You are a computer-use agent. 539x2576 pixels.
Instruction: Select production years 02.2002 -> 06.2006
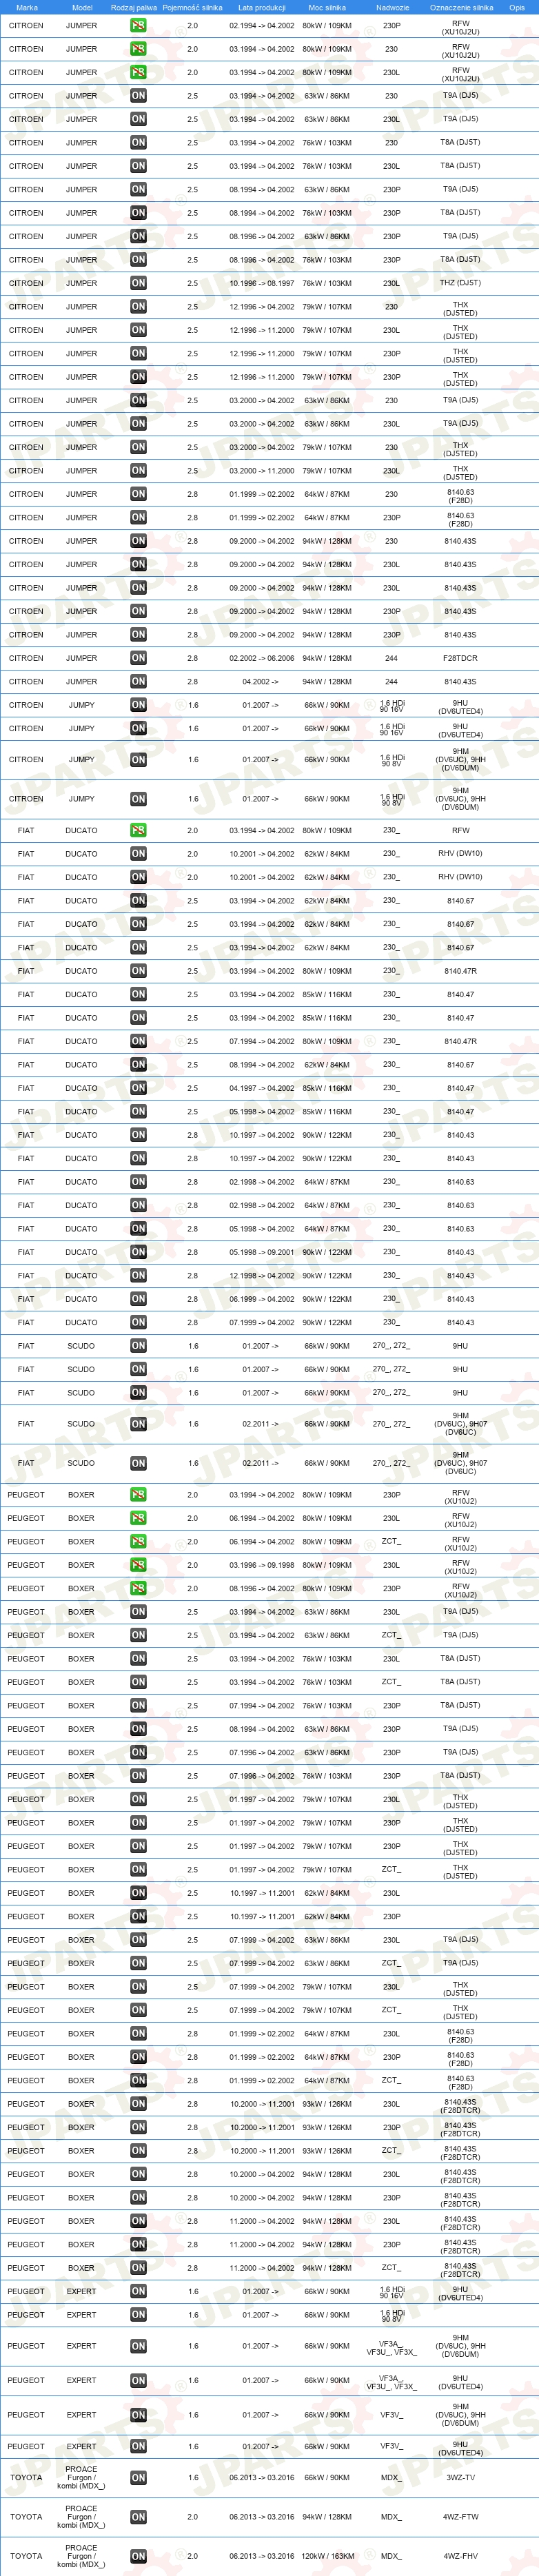tap(262, 658)
